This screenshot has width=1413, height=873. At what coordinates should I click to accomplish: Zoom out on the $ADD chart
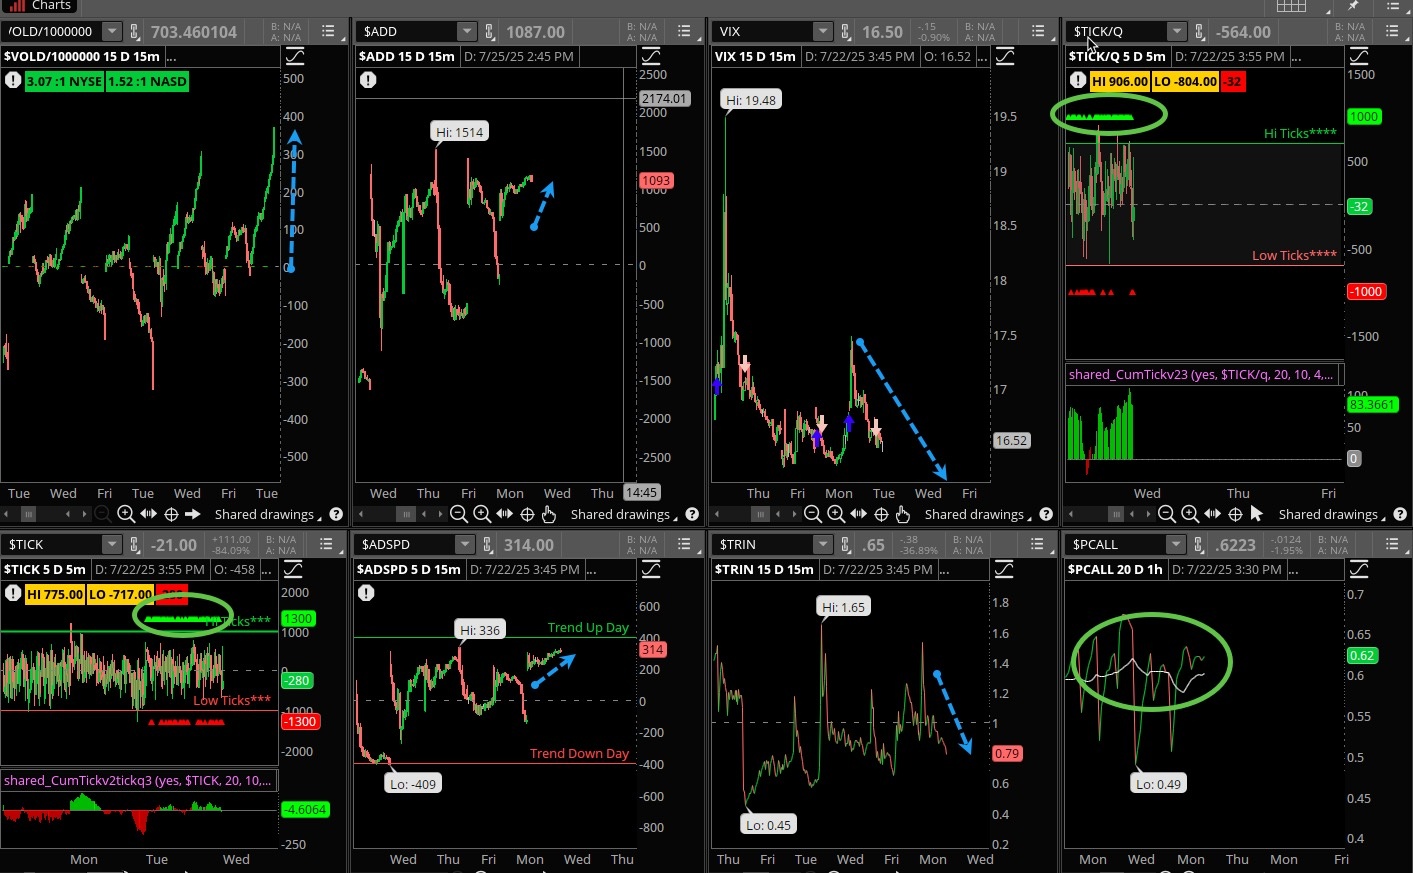459,514
